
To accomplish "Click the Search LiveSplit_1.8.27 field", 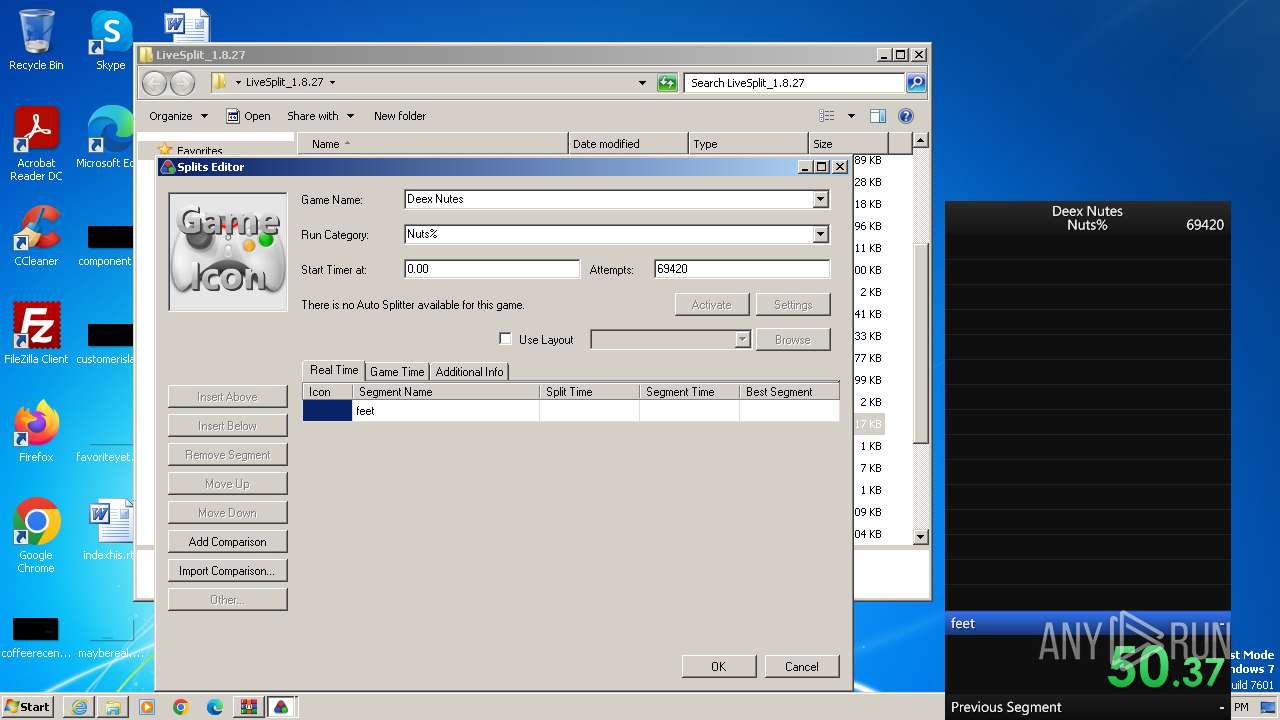I will pos(795,83).
